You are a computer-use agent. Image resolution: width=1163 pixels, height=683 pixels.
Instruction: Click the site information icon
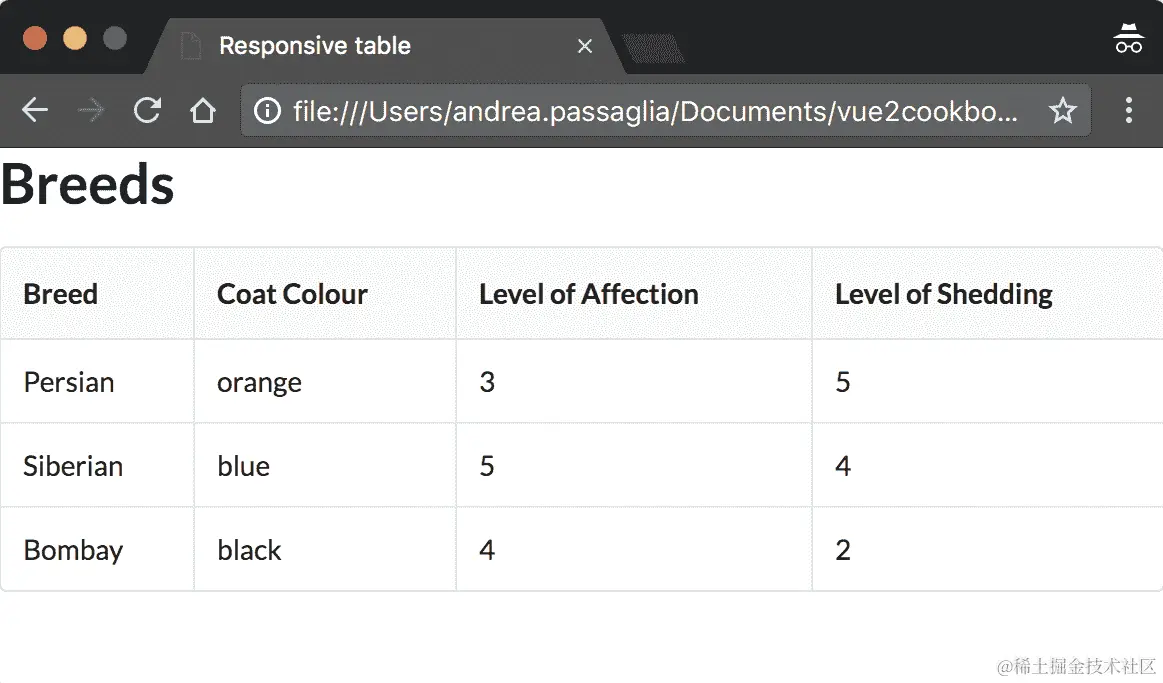point(267,110)
